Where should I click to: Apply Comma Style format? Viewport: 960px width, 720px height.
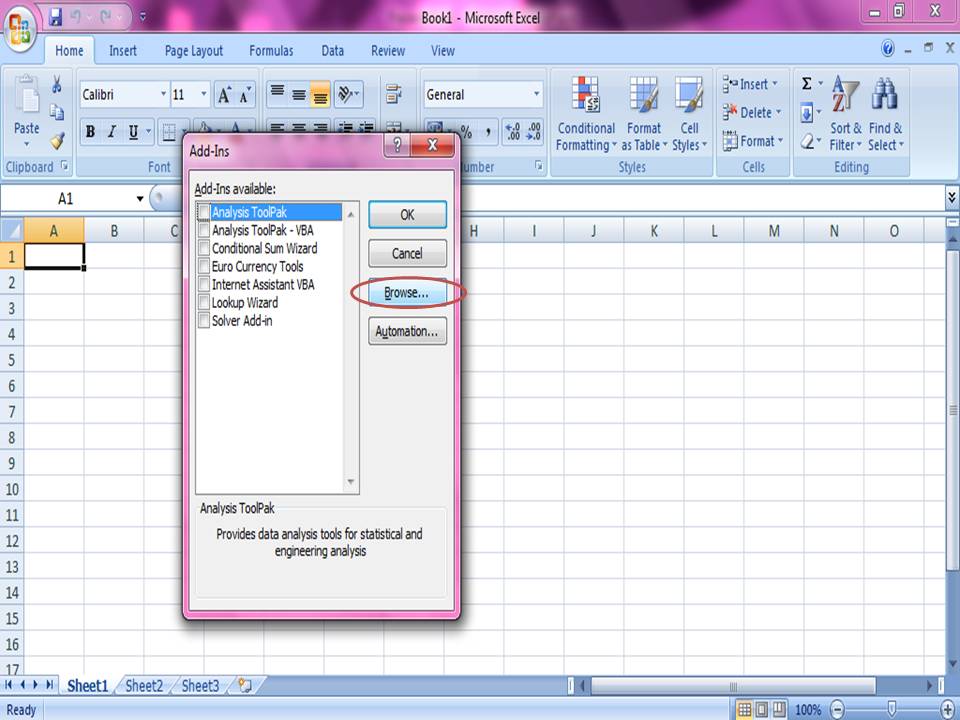pyautogui.click(x=488, y=132)
